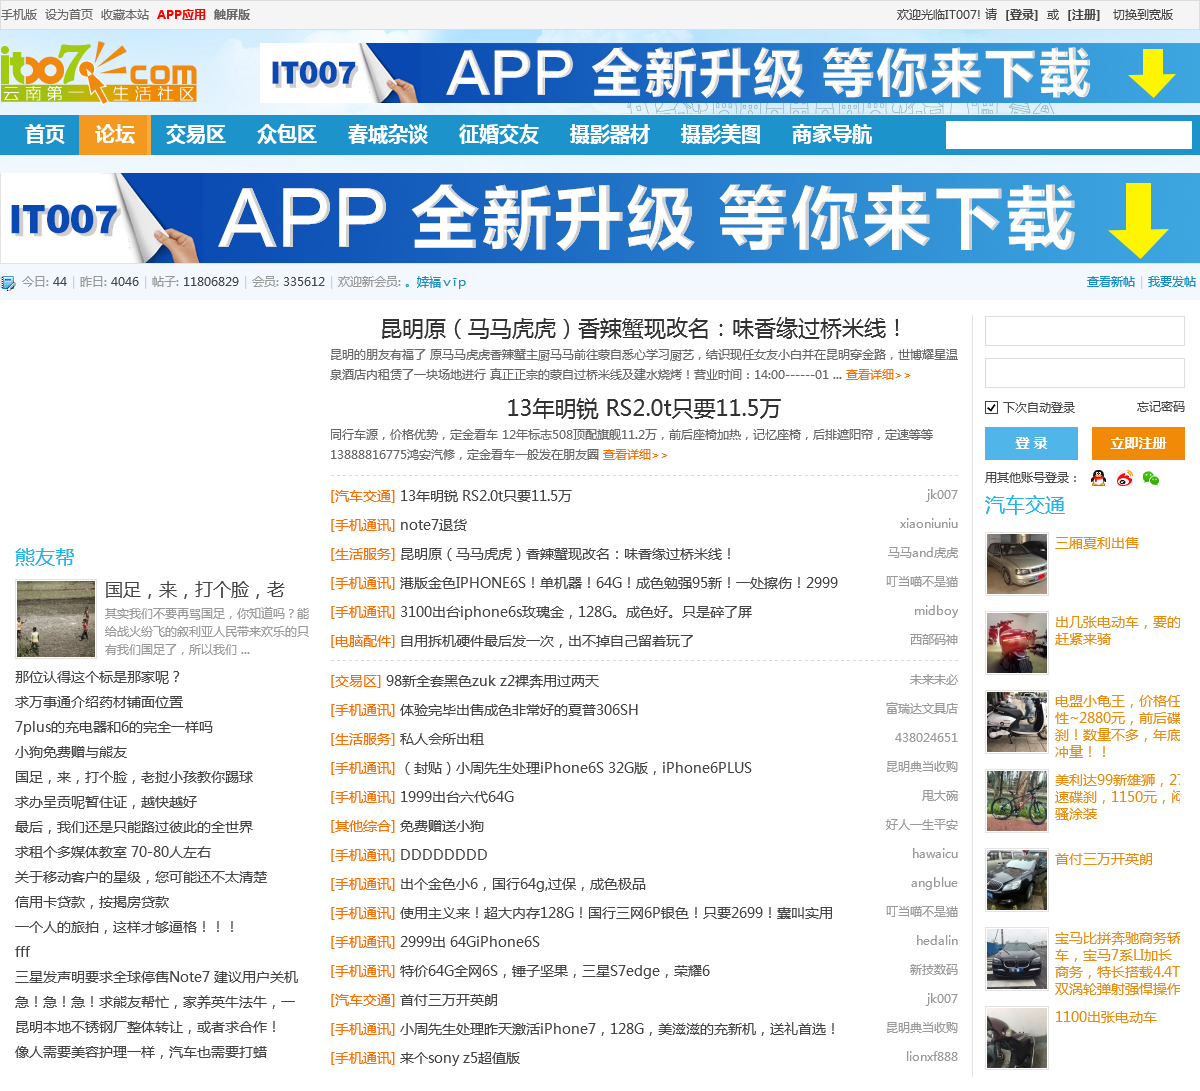Open post 私人会所出租

point(442,739)
